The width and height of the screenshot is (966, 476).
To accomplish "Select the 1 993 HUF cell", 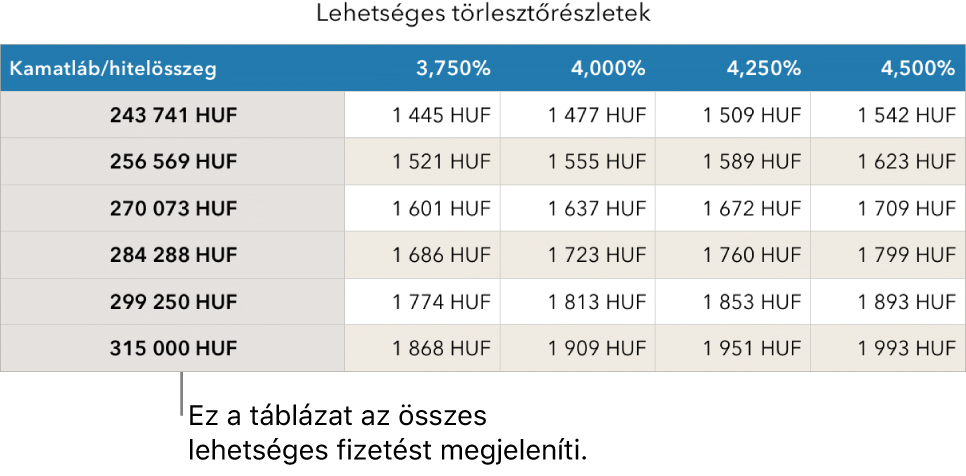I will click(x=888, y=348).
